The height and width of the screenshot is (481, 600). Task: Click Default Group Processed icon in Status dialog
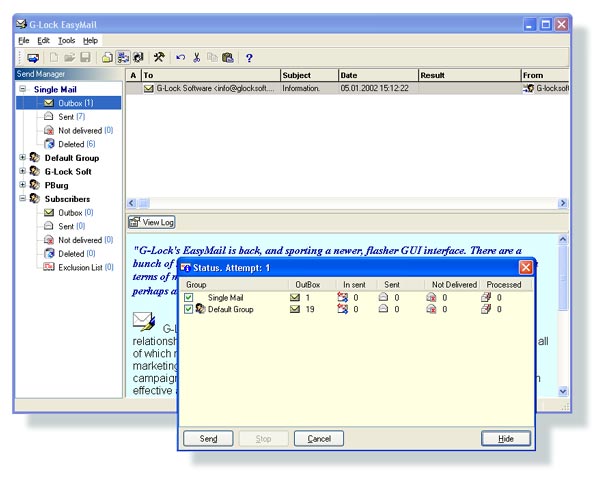pyautogui.click(x=486, y=309)
